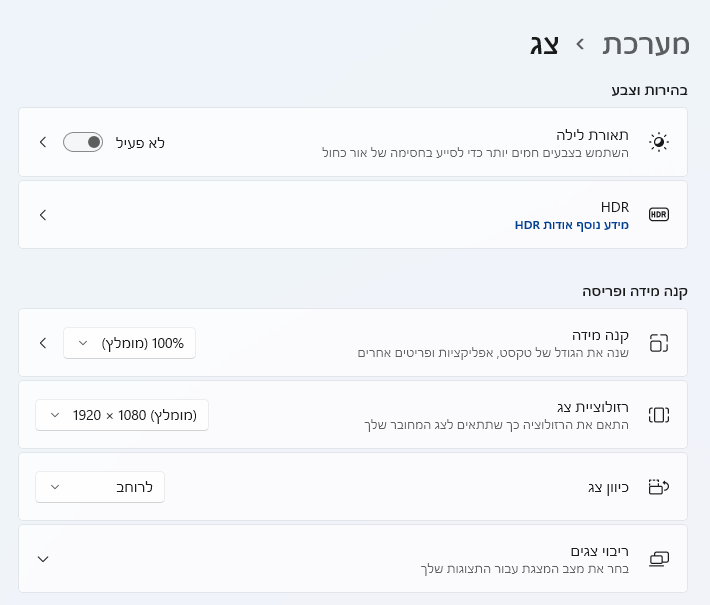Click the Display resolution icon

(x=658, y=414)
